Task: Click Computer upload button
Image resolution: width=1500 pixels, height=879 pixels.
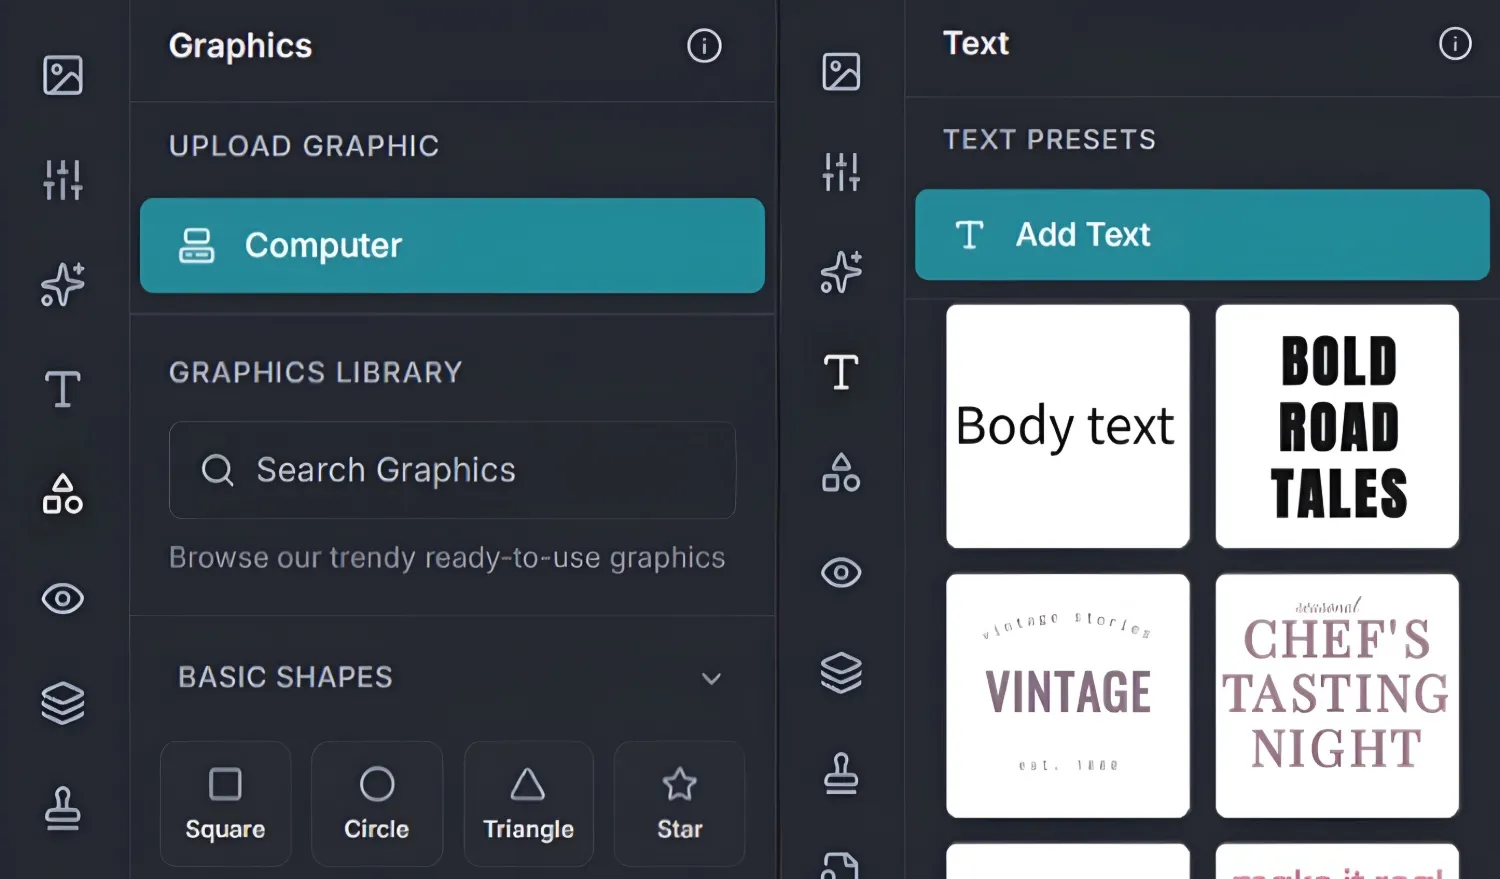Action: click(x=452, y=245)
